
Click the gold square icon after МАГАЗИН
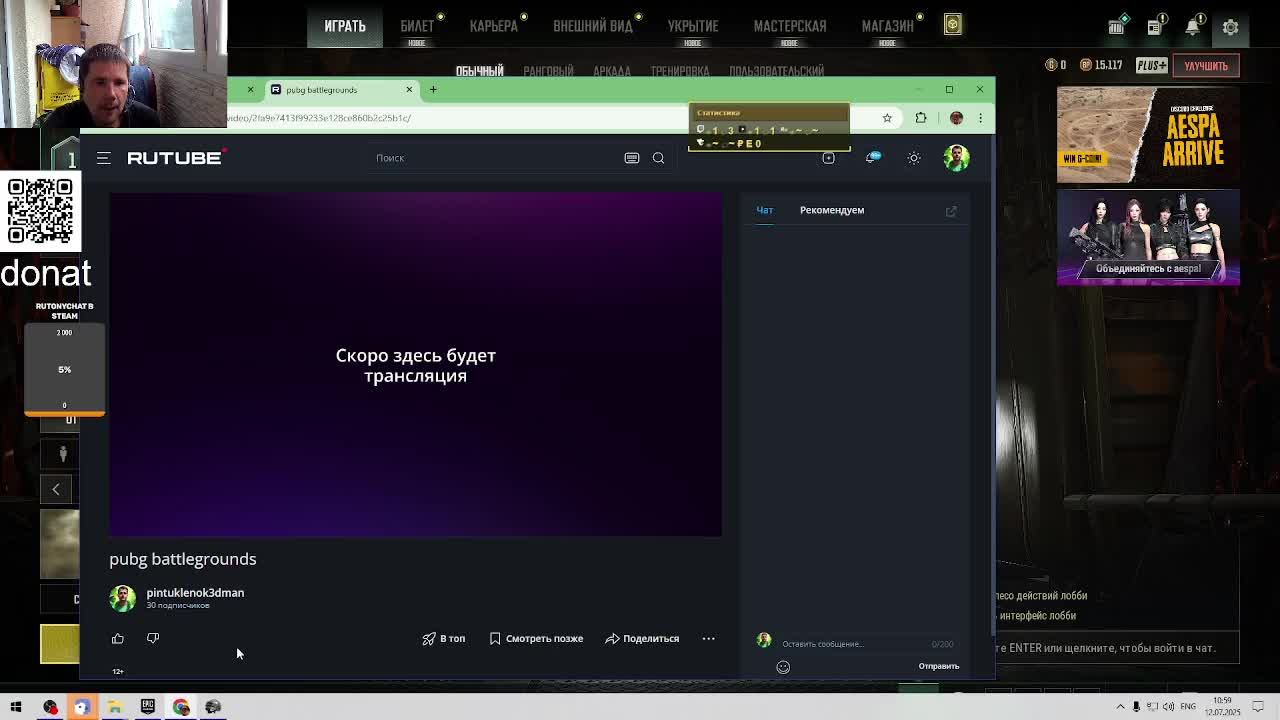(x=953, y=25)
